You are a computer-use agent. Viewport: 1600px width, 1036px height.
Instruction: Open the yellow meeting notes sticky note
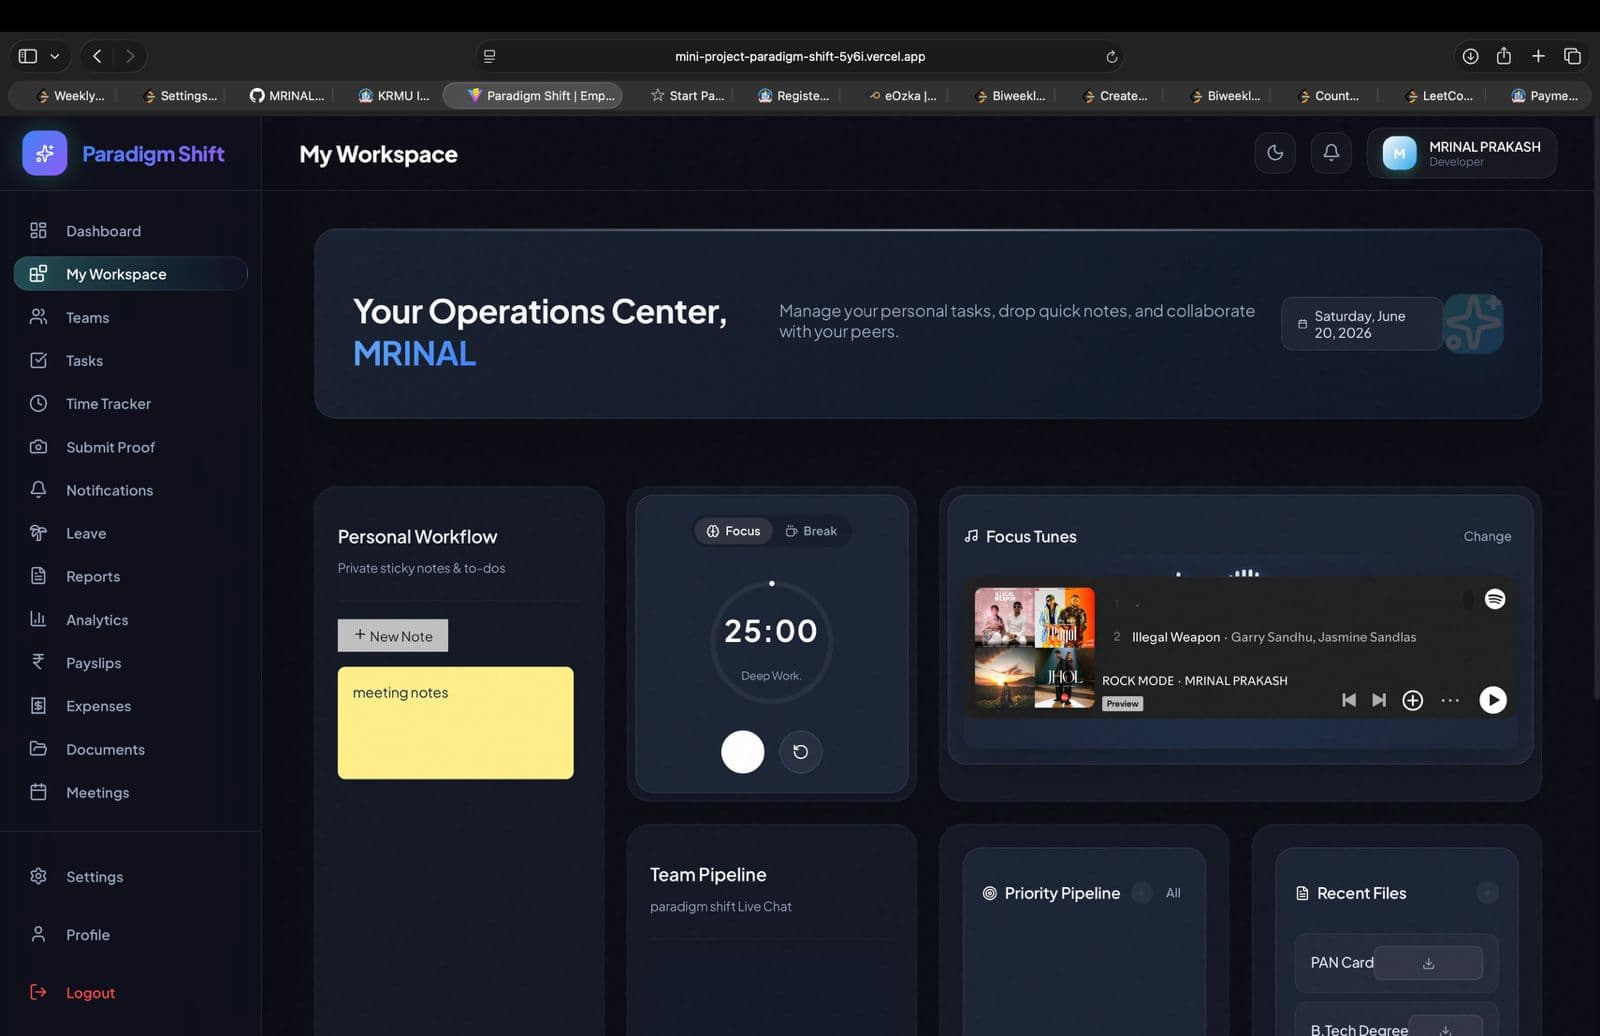click(x=456, y=723)
